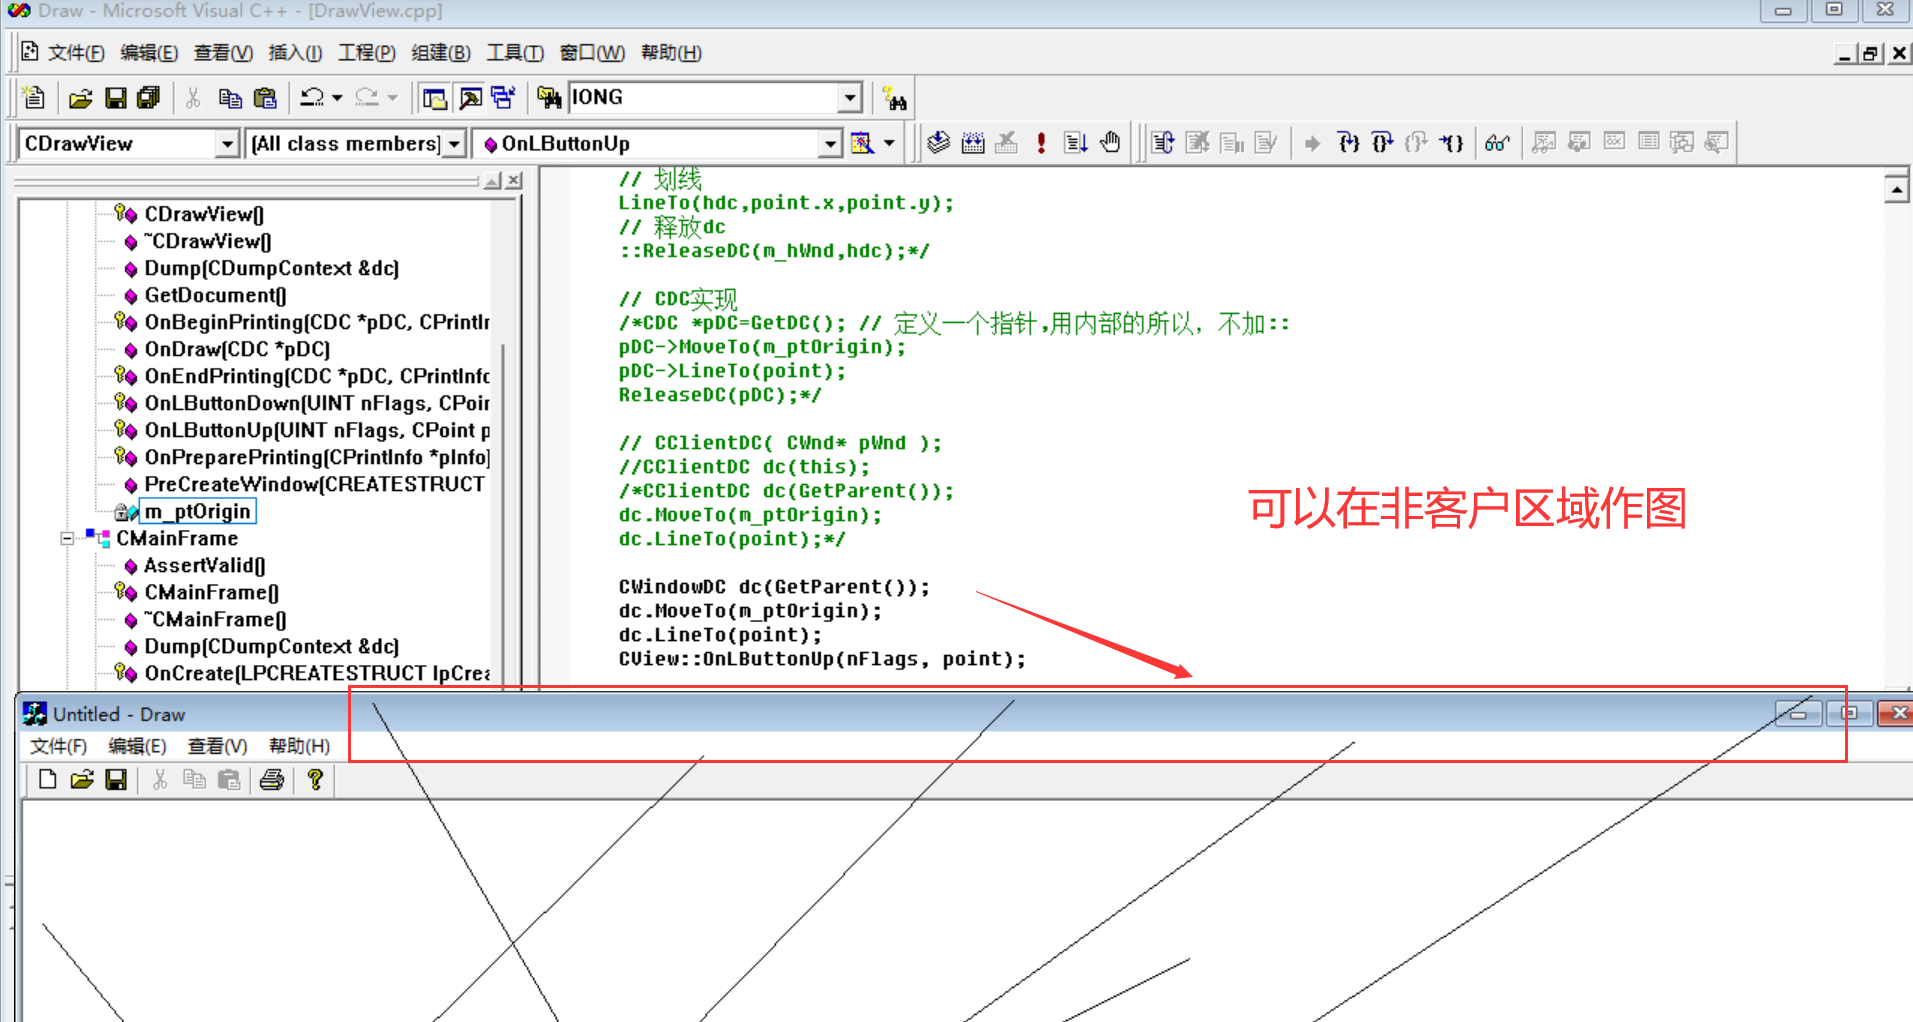Image resolution: width=1913 pixels, height=1022 pixels.
Task: Select OnLButtonUp in class tree
Action: pos(317,430)
